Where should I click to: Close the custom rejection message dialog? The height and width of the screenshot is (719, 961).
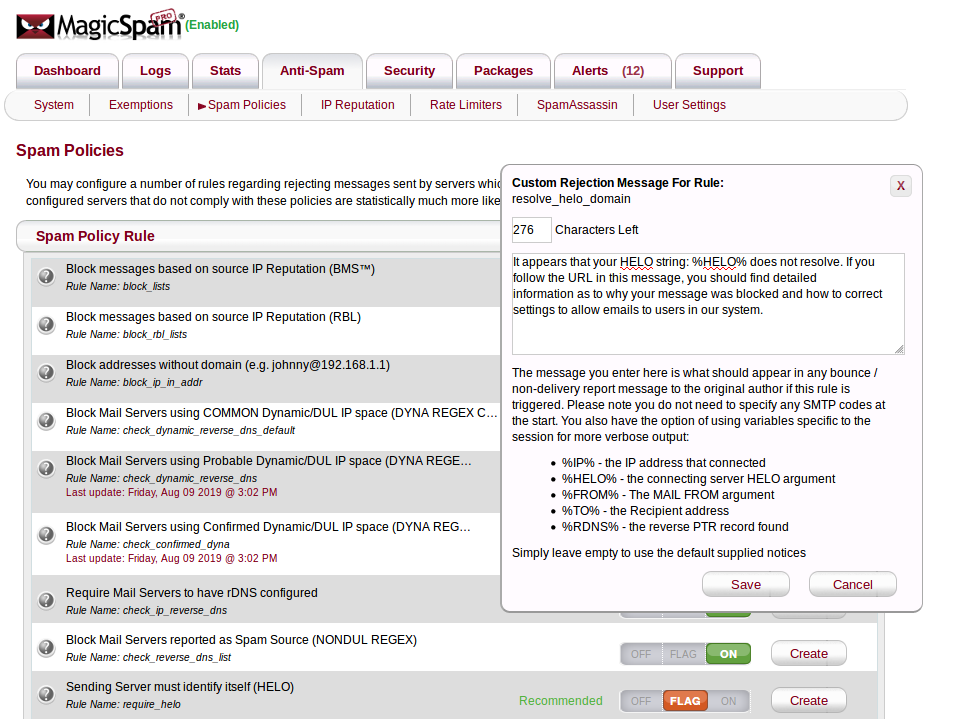[x=900, y=186]
